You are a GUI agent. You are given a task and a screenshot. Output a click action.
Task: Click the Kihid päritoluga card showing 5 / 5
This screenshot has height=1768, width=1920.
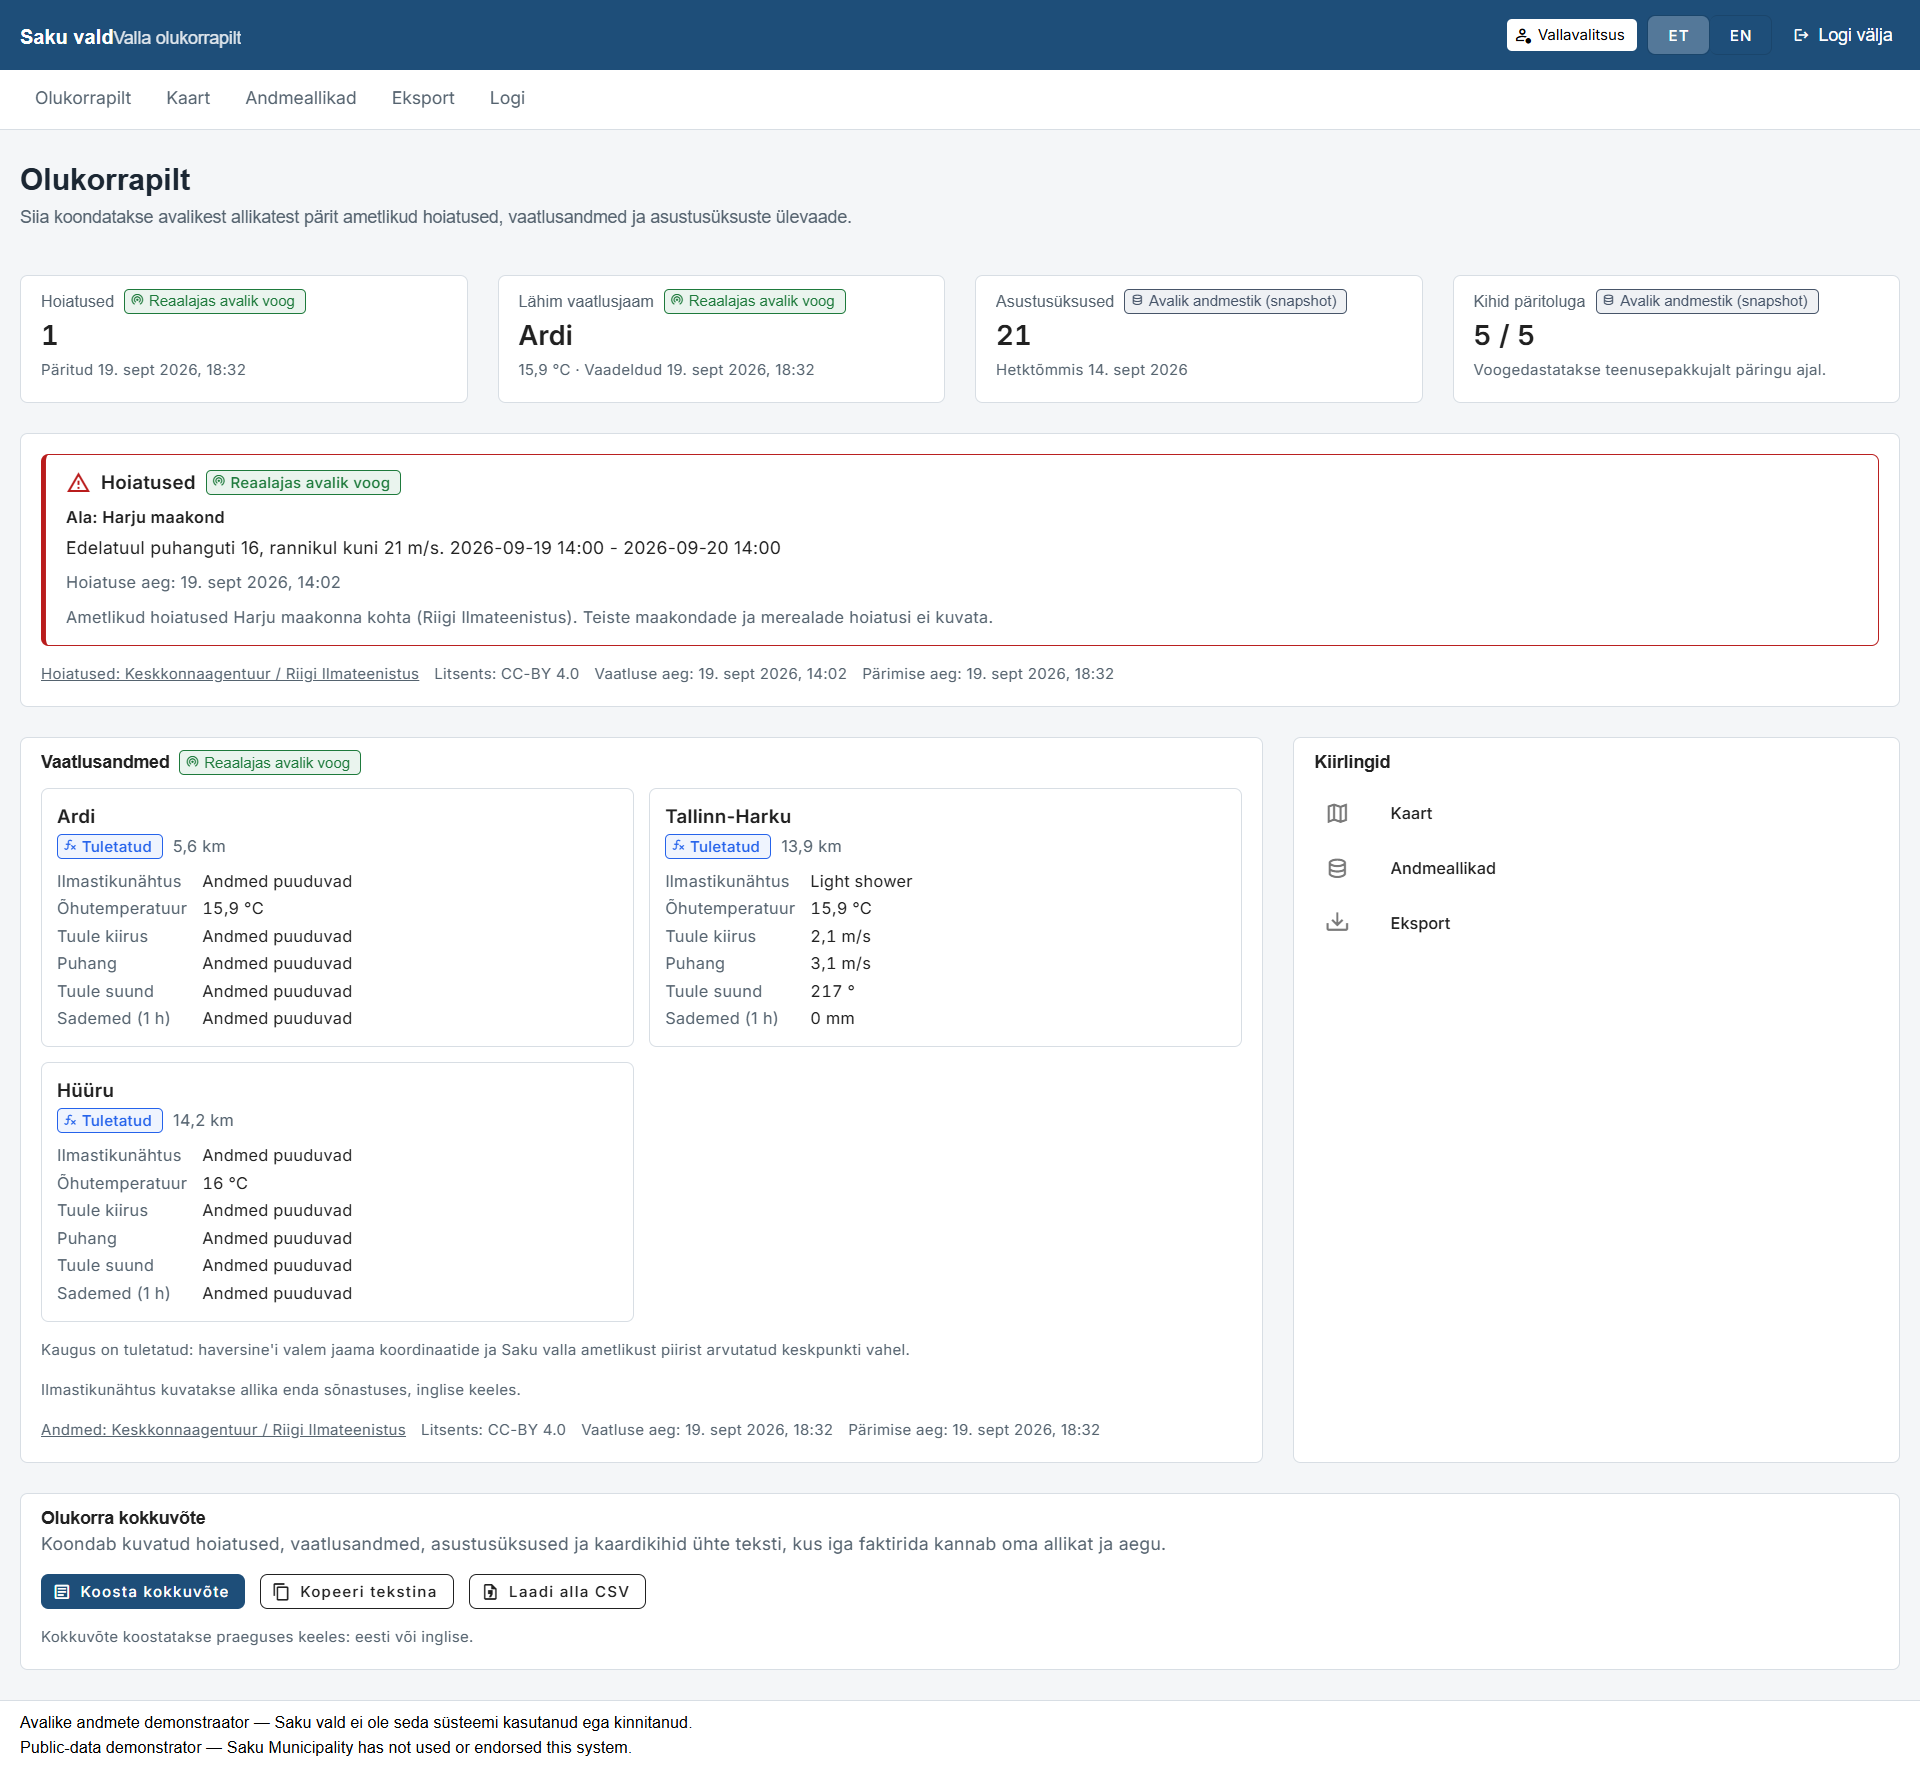(x=1676, y=339)
